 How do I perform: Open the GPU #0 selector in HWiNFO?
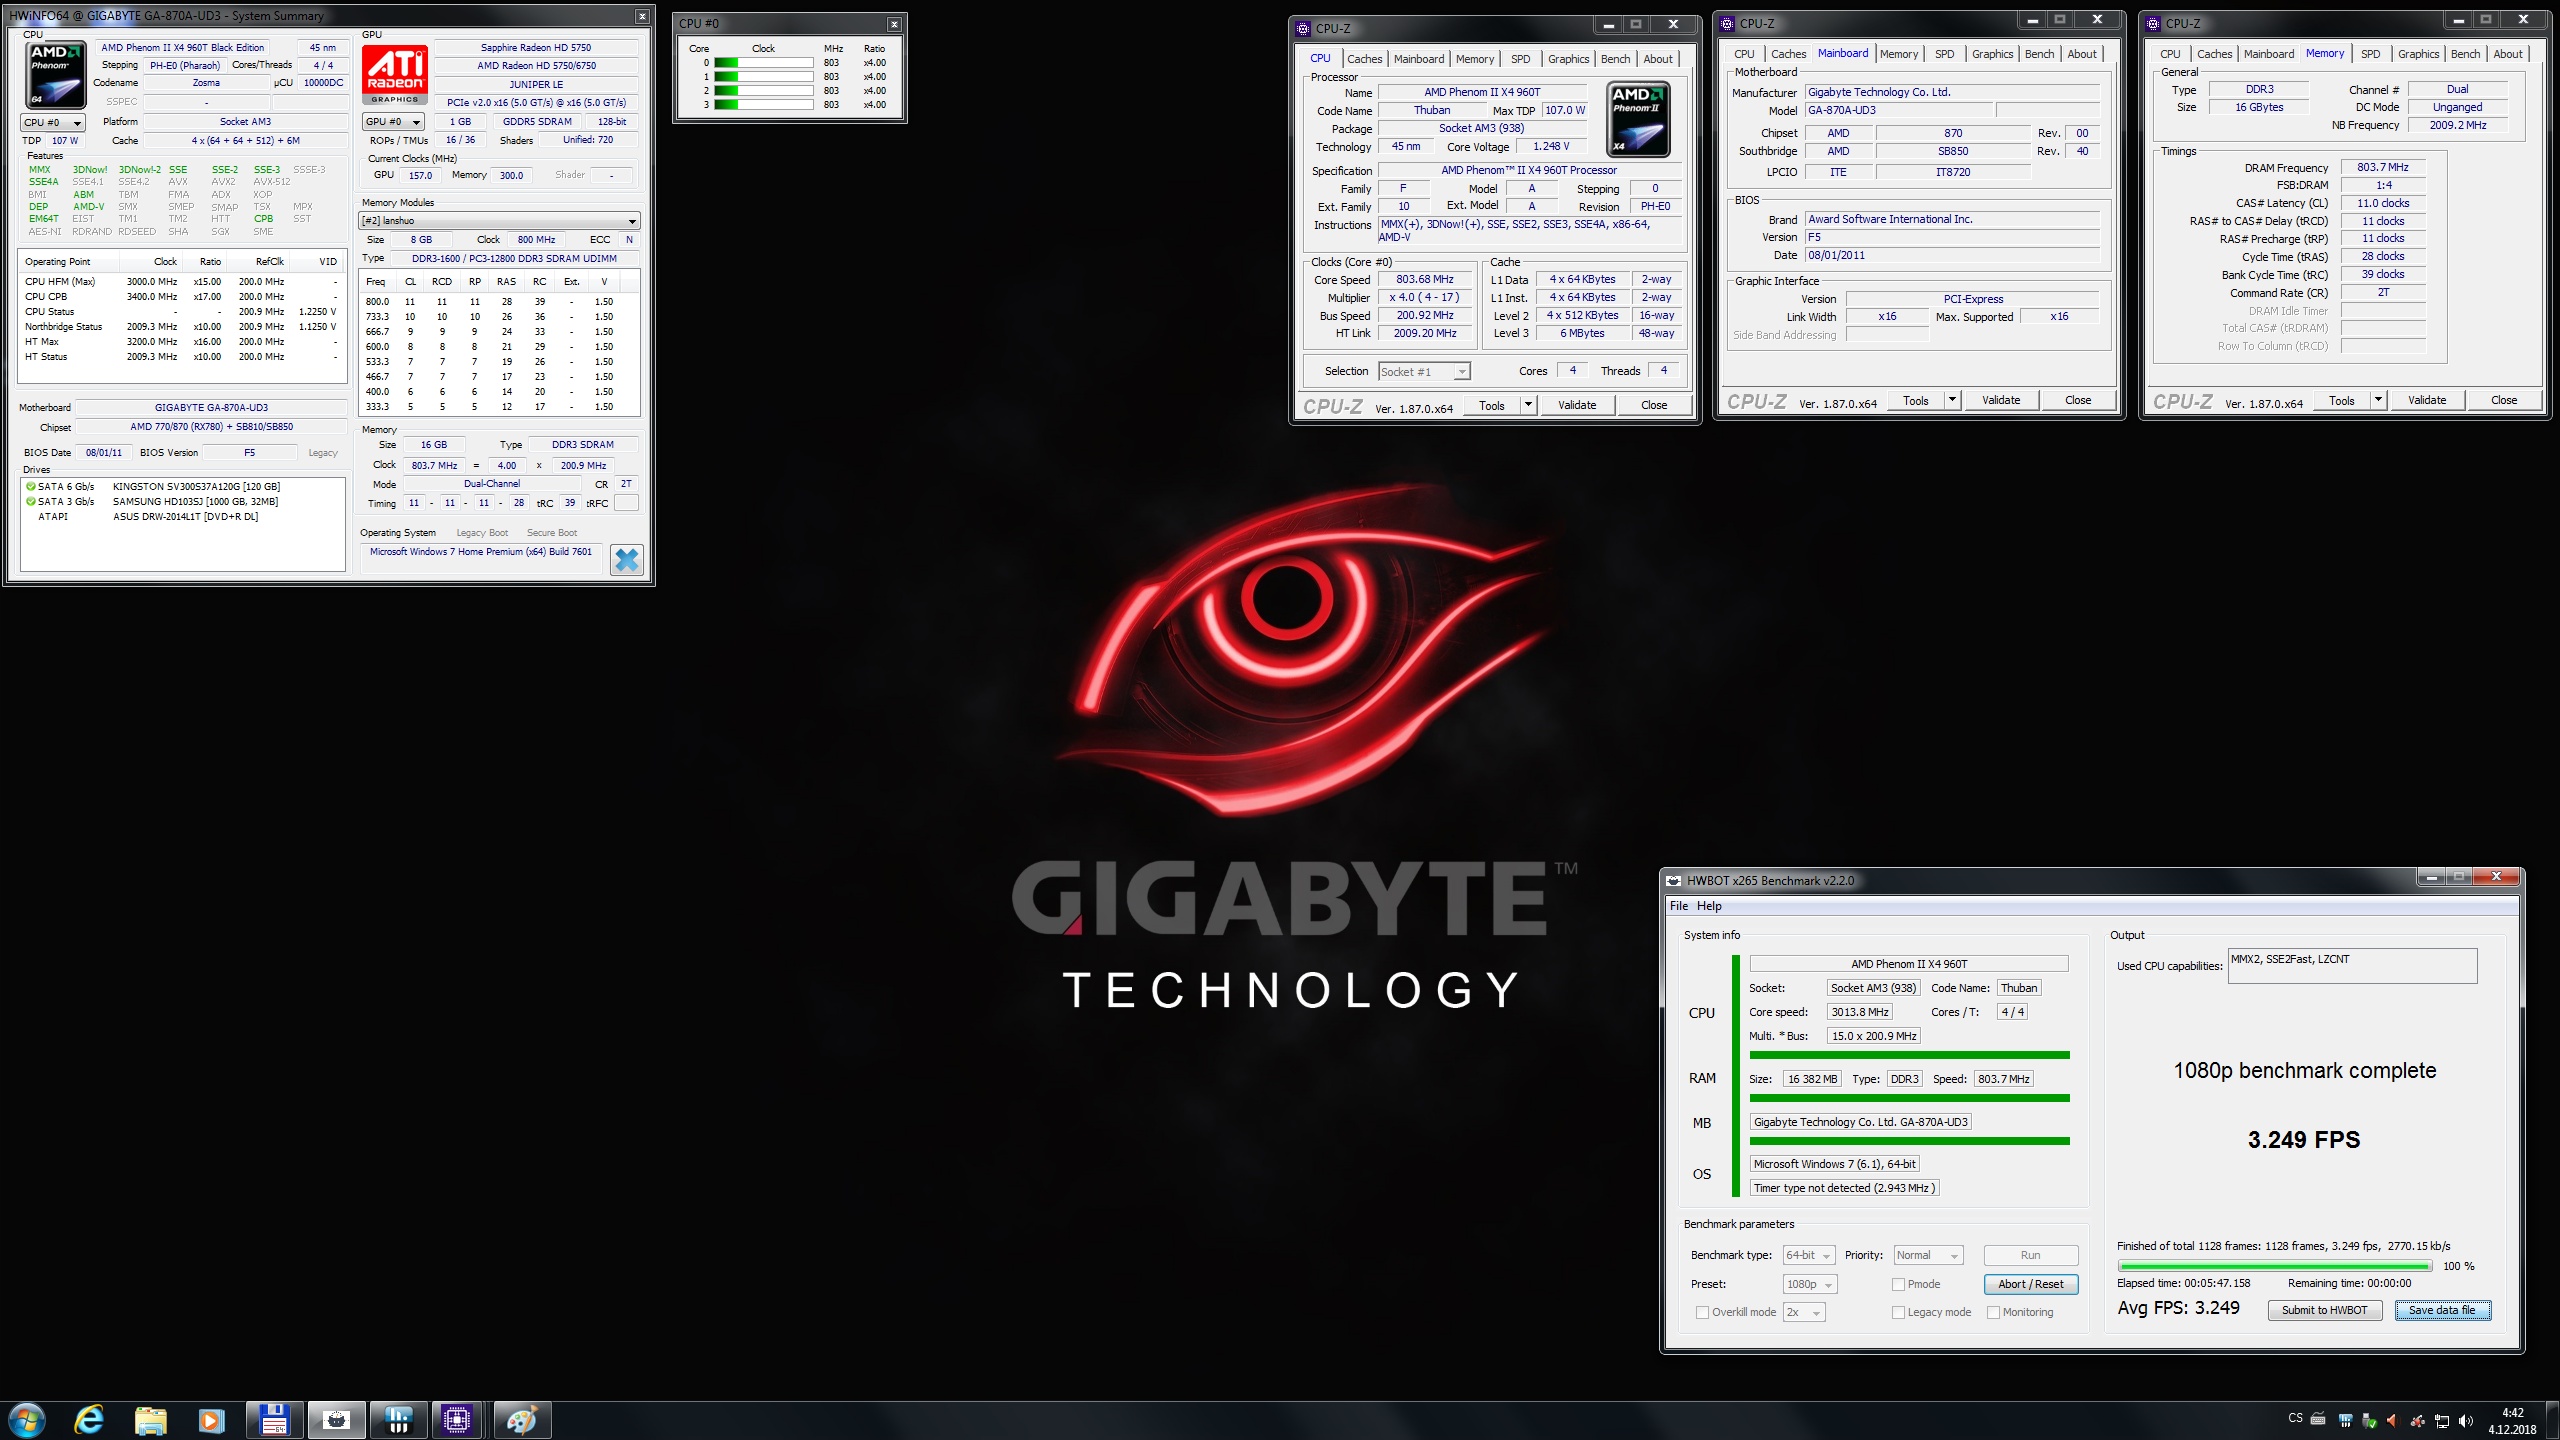coord(394,122)
